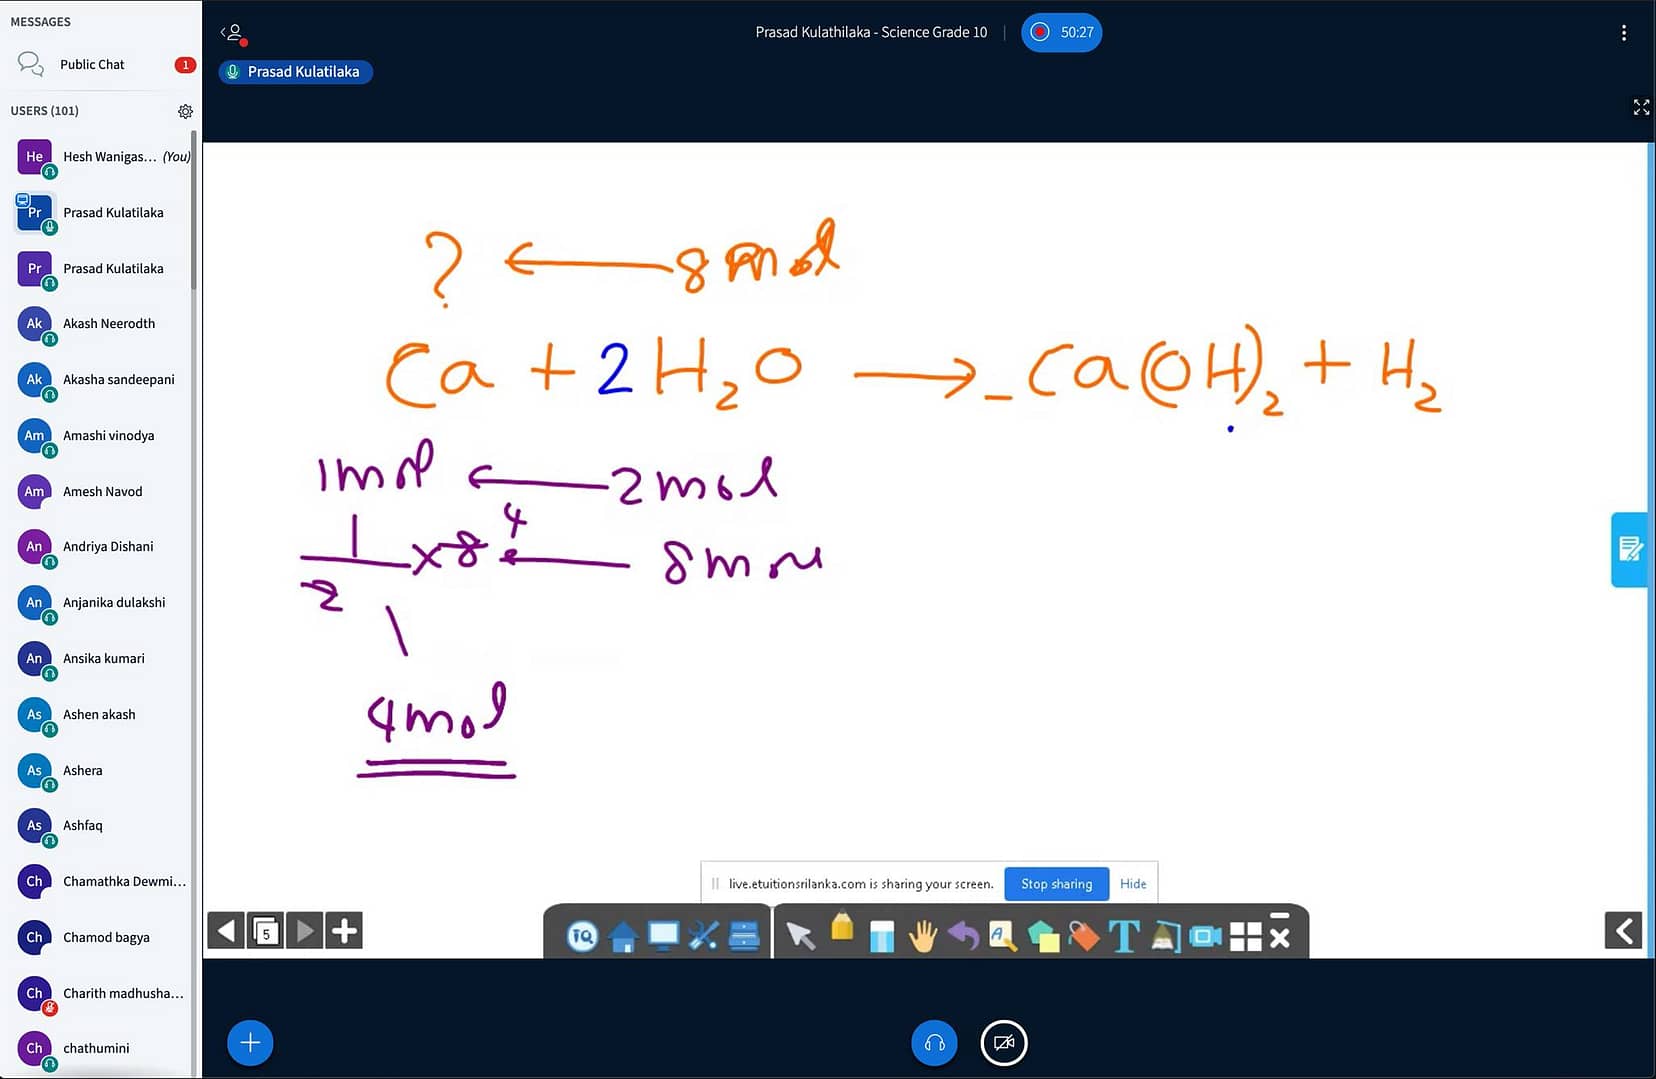The image size is (1656, 1079).
Task: Select the arrow pointer tool
Action: [800, 936]
